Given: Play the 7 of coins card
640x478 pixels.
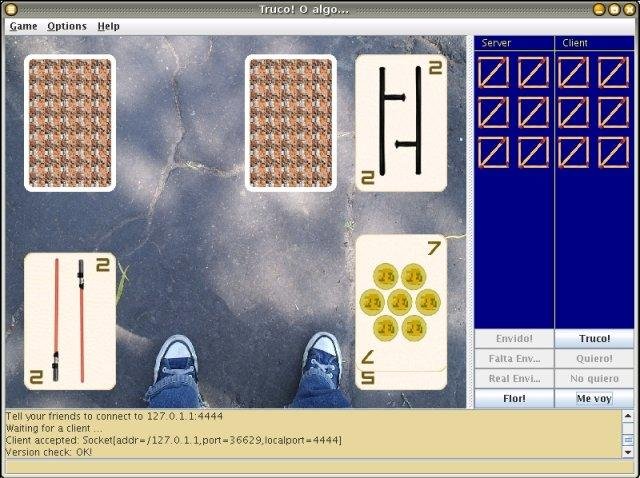Looking at the screenshot, I should pos(401,303).
